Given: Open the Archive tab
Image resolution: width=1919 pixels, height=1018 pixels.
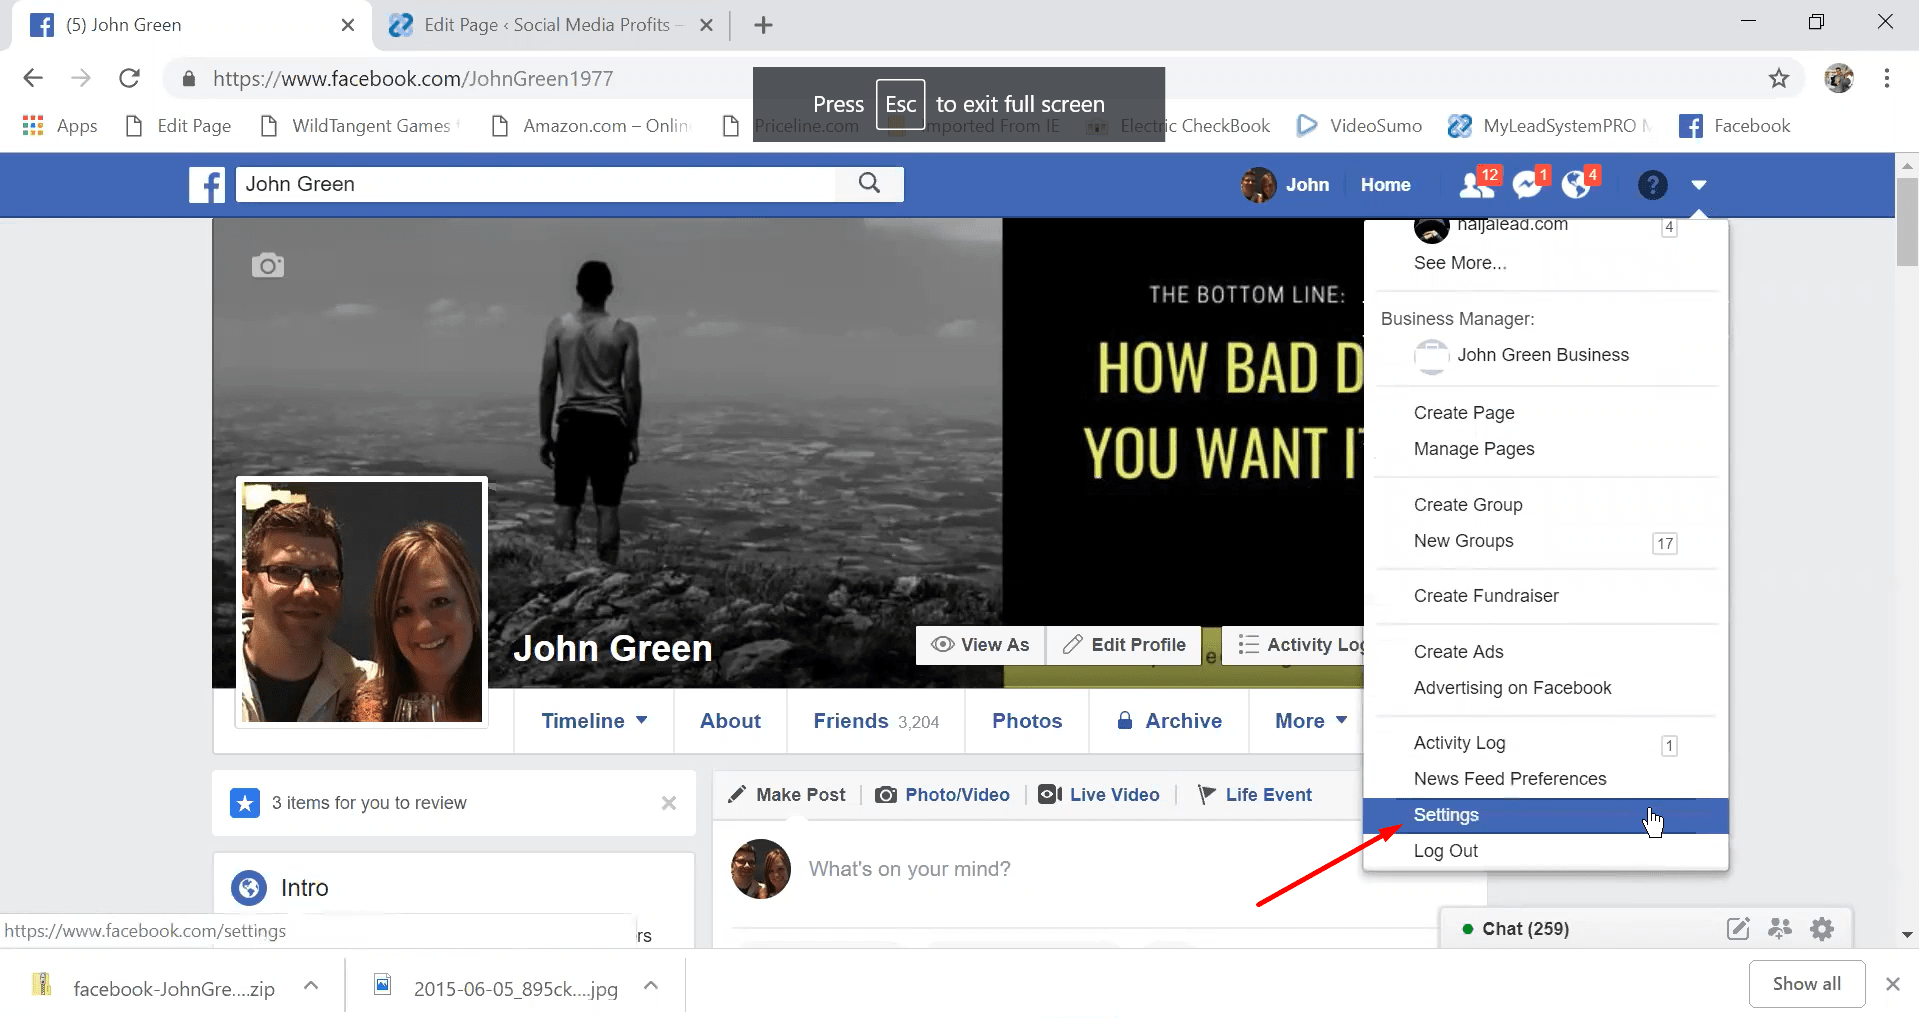Looking at the screenshot, I should click(1169, 721).
